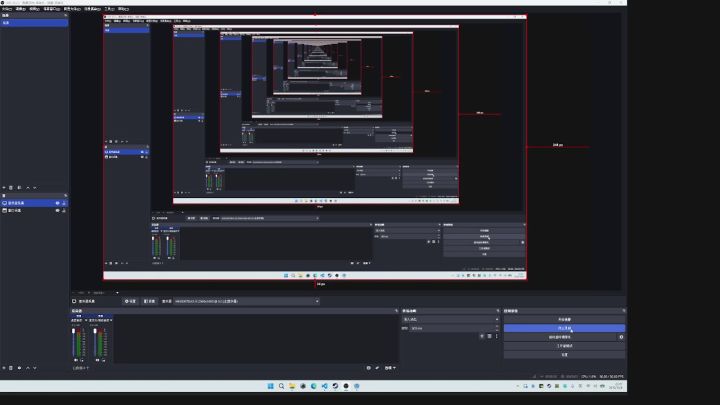Screen dimensions: 720x405
Task: Open the scene transition type dropdown
Action: tap(451, 319)
